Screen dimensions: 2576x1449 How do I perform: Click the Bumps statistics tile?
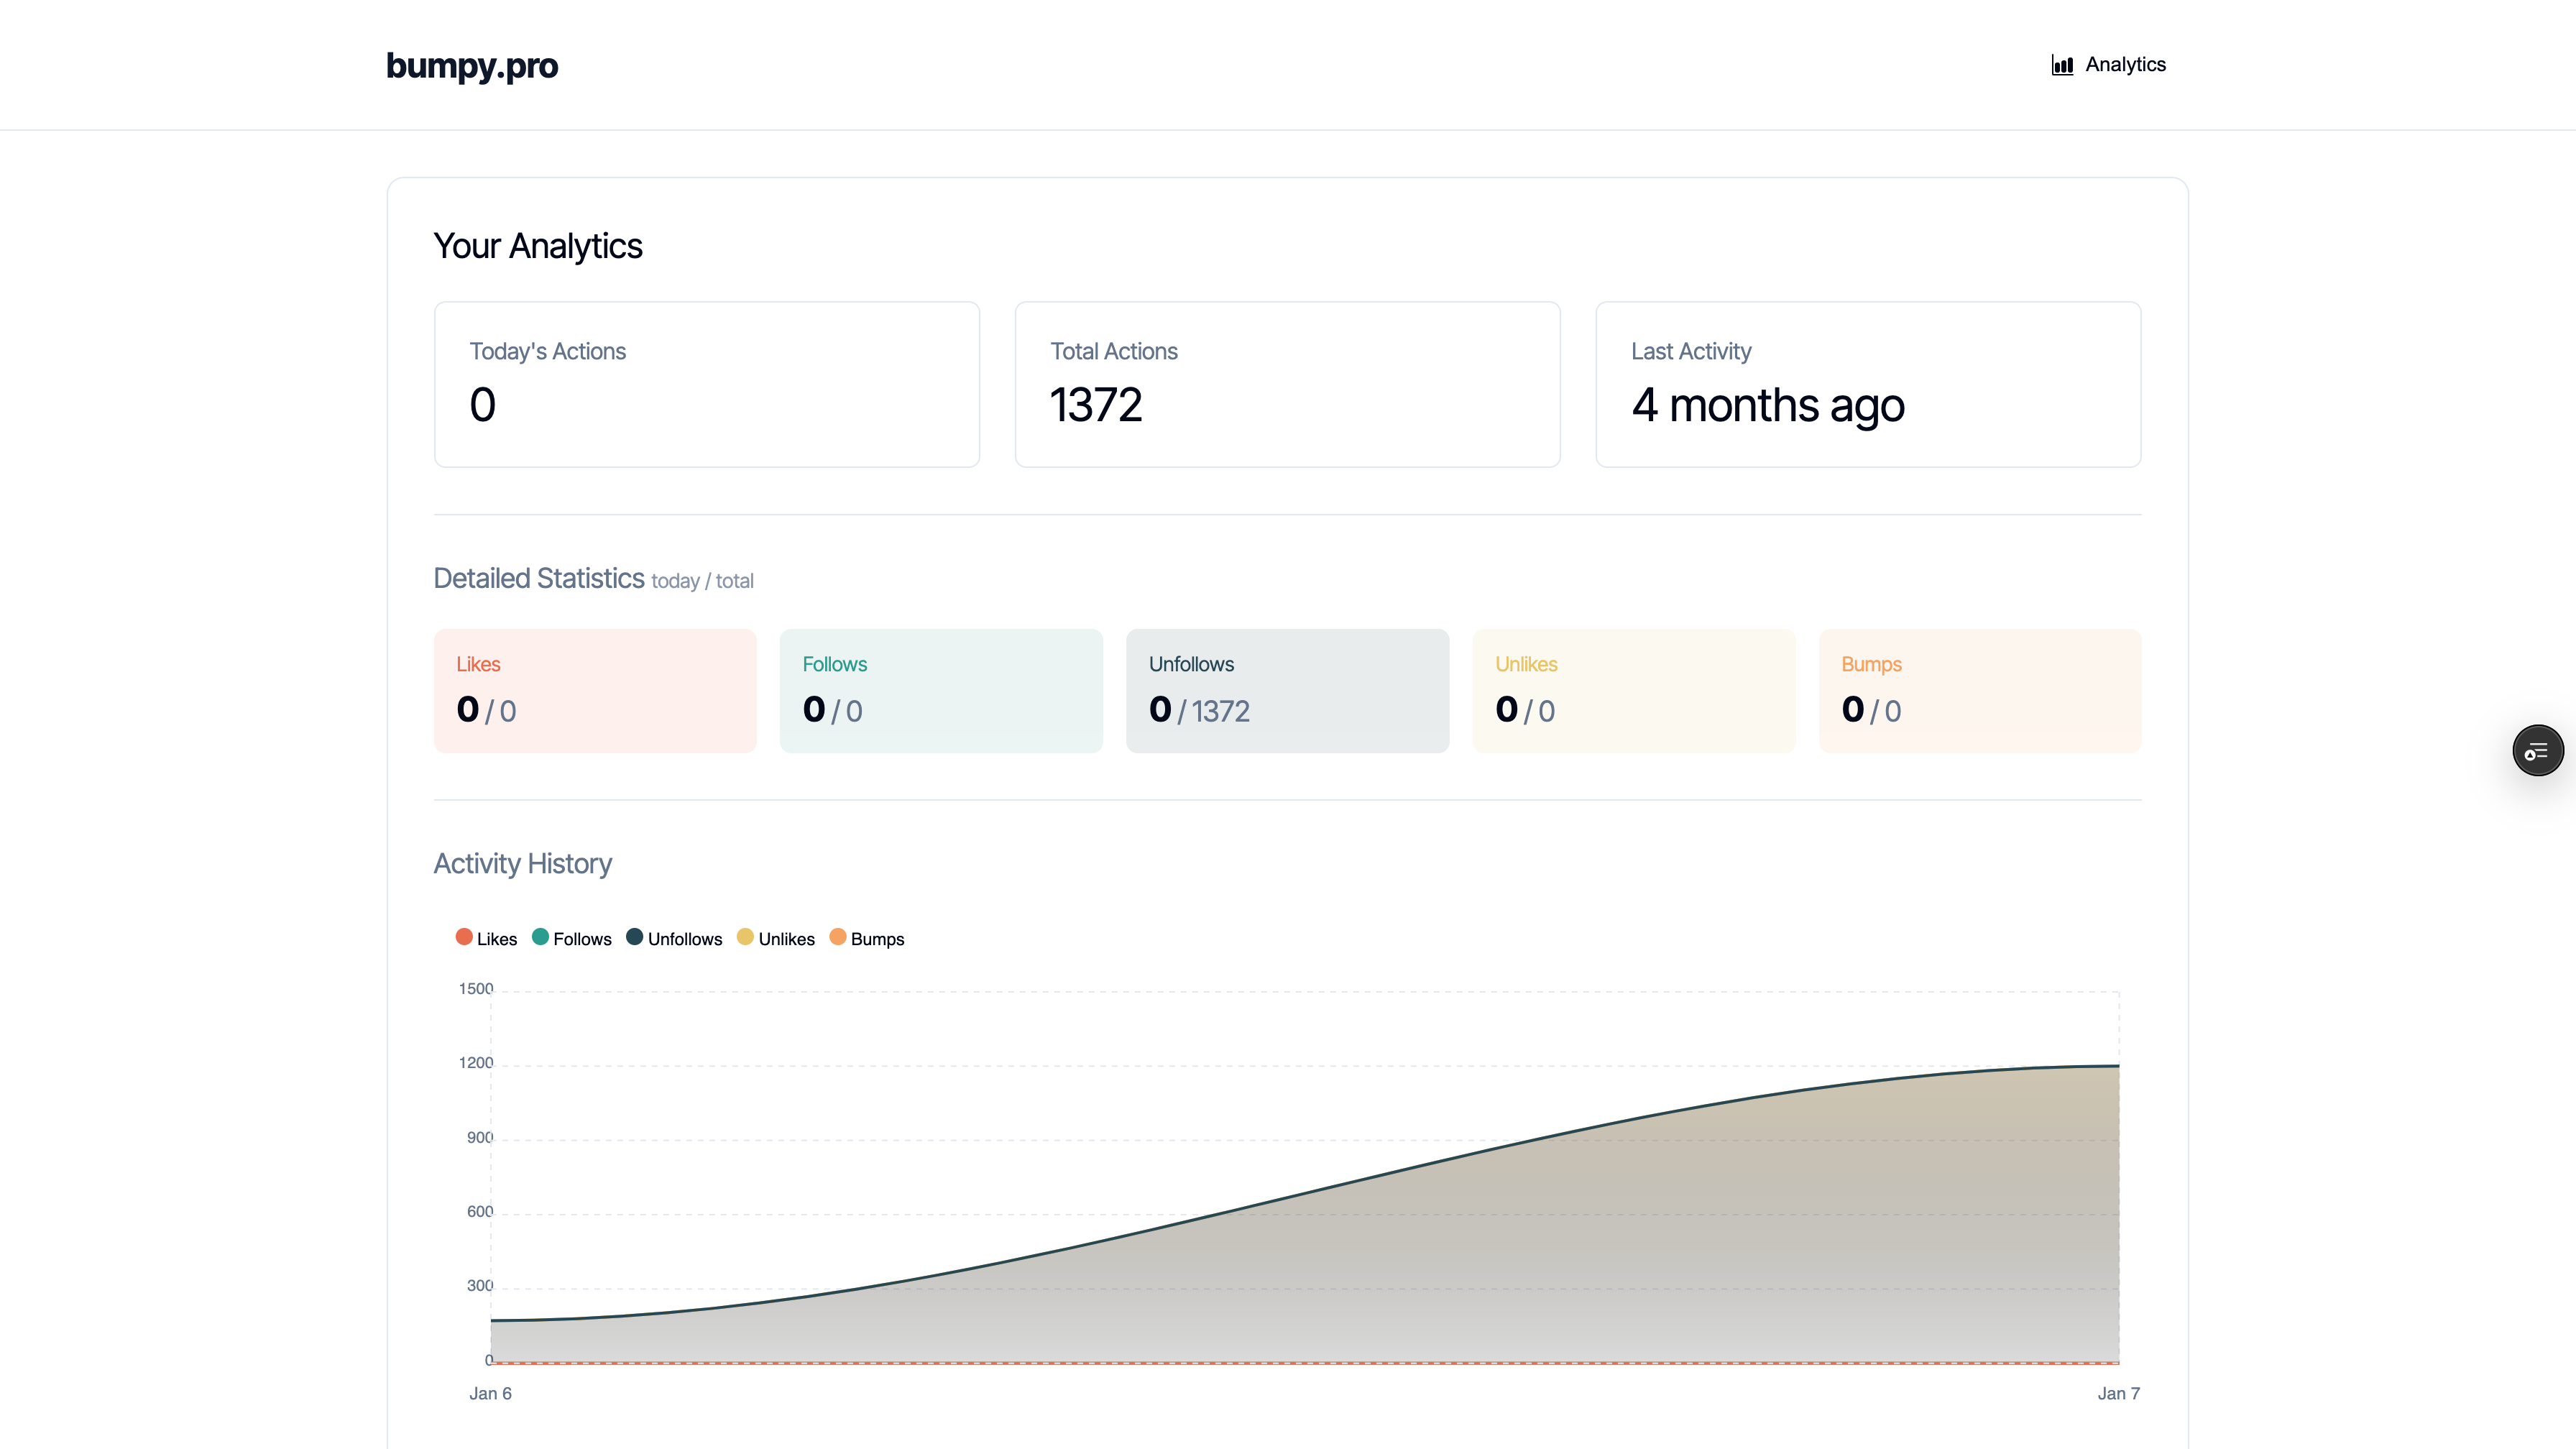[1979, 690]
